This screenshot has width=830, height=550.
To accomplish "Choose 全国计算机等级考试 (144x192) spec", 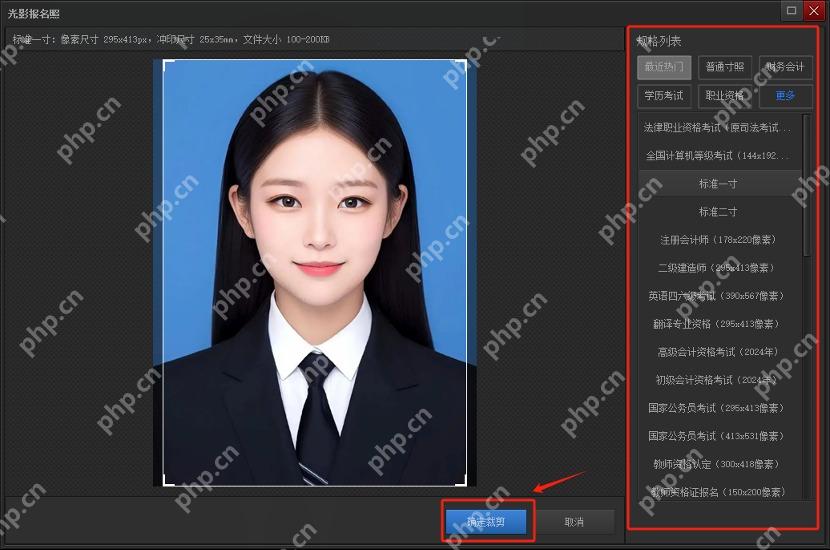I will pos(719,156).
